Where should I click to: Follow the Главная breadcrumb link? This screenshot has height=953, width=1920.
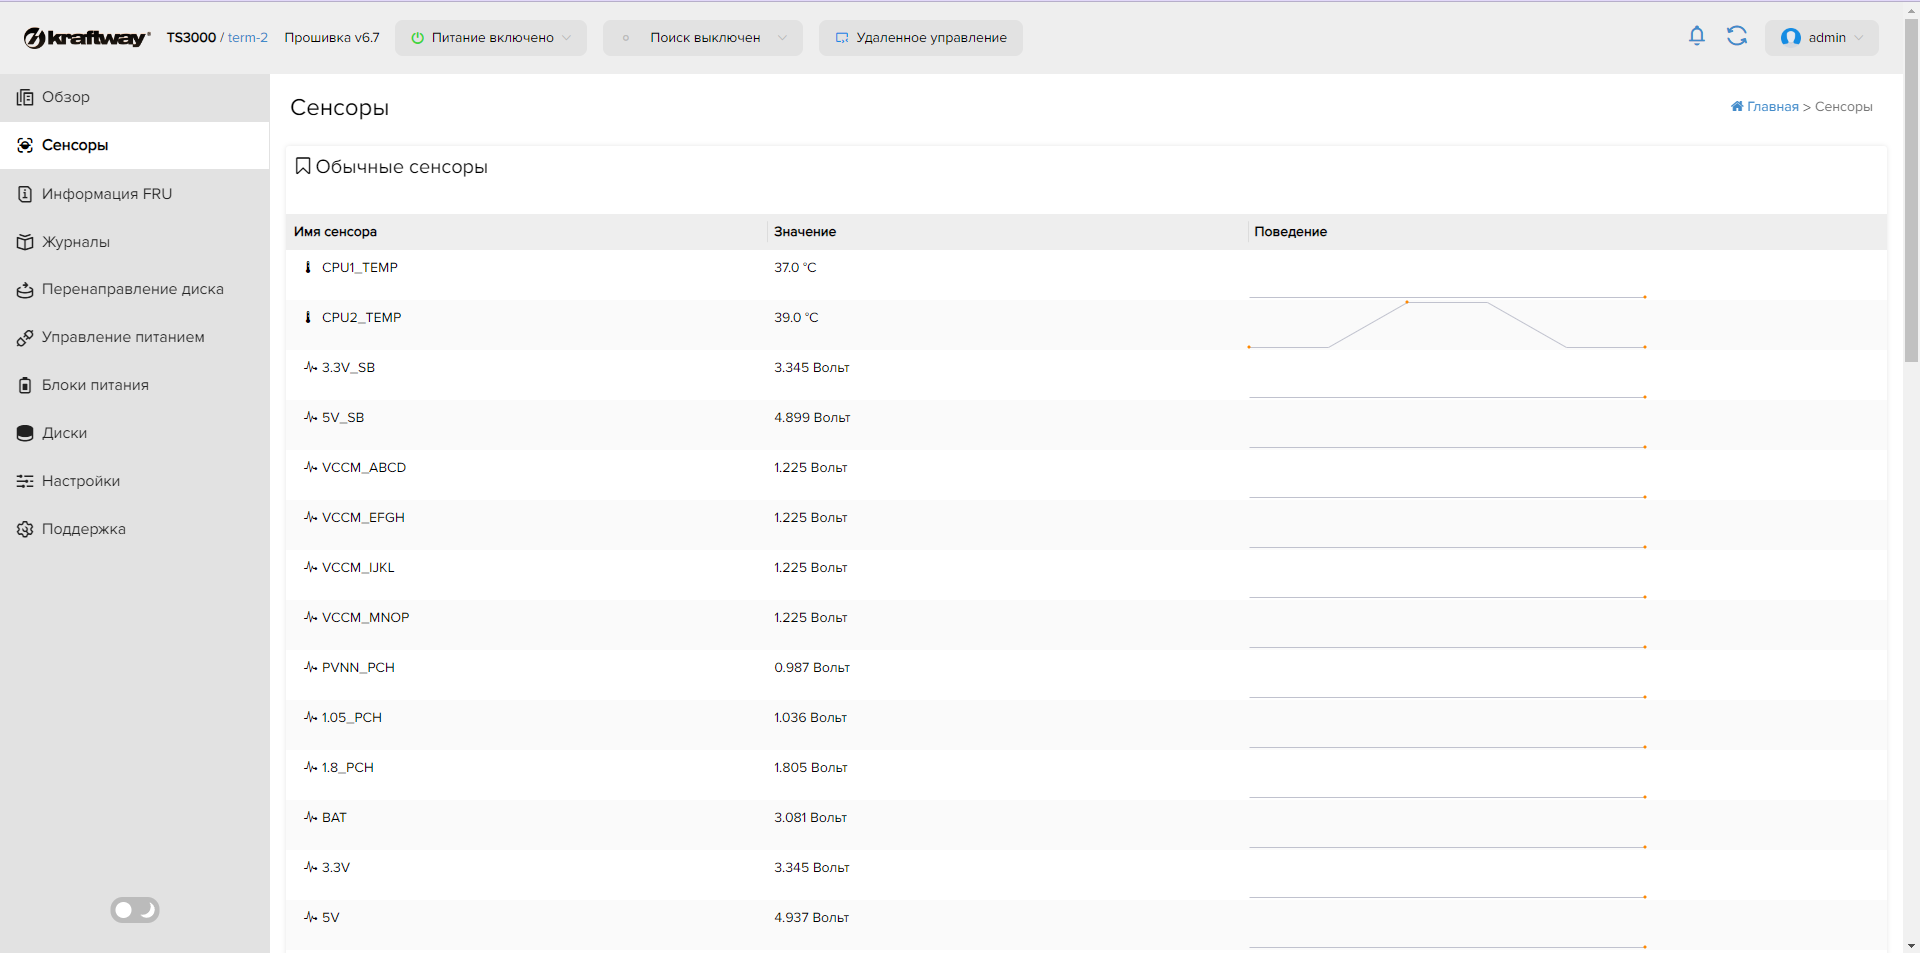[1772, 106]
